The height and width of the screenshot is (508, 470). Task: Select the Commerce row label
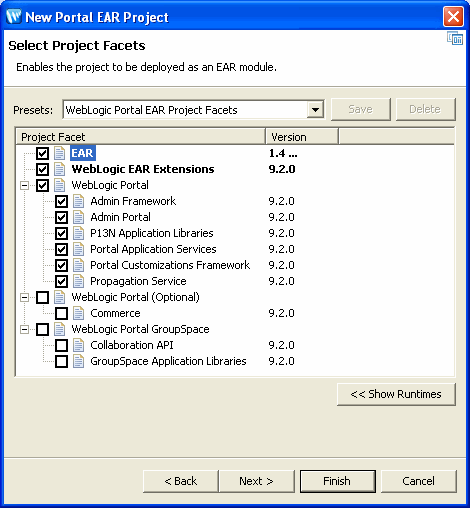click(x=115, y=313)
